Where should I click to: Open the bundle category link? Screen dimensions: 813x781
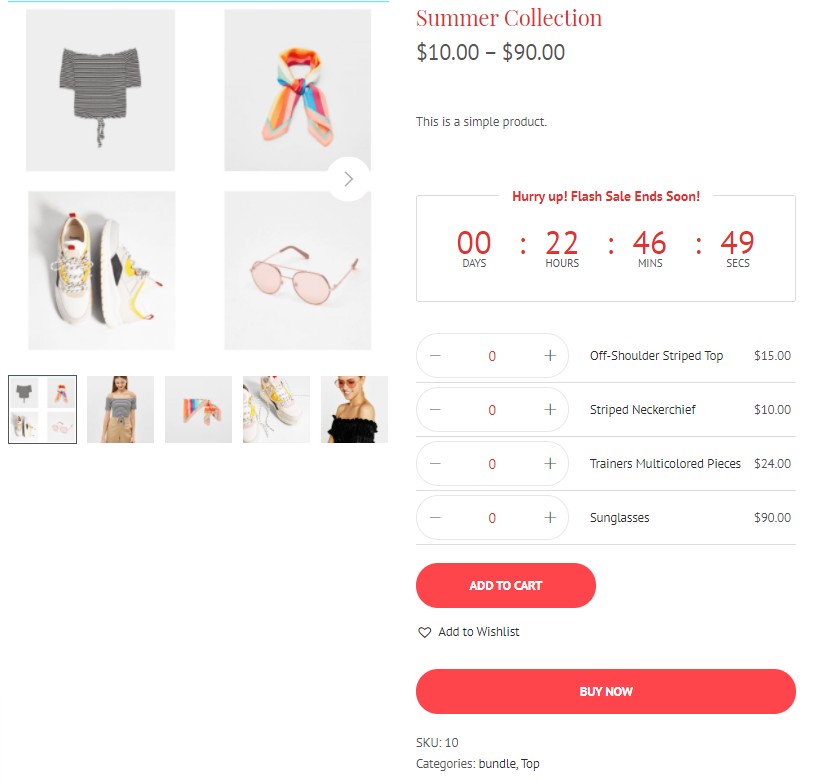(x=497, y=763)
